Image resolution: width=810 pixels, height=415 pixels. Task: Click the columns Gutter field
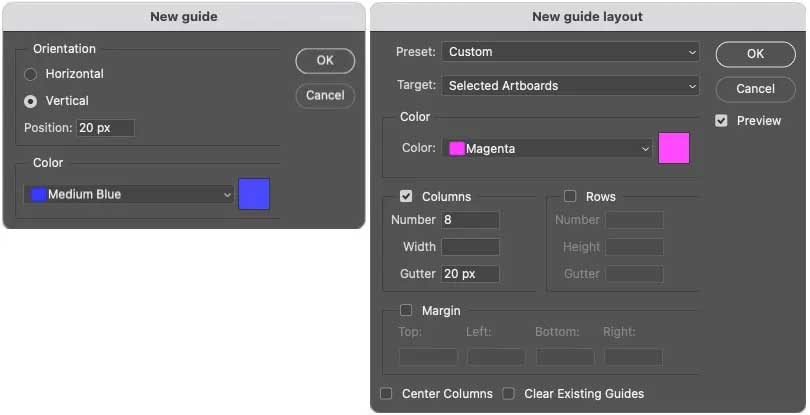(x=470, y=274)
